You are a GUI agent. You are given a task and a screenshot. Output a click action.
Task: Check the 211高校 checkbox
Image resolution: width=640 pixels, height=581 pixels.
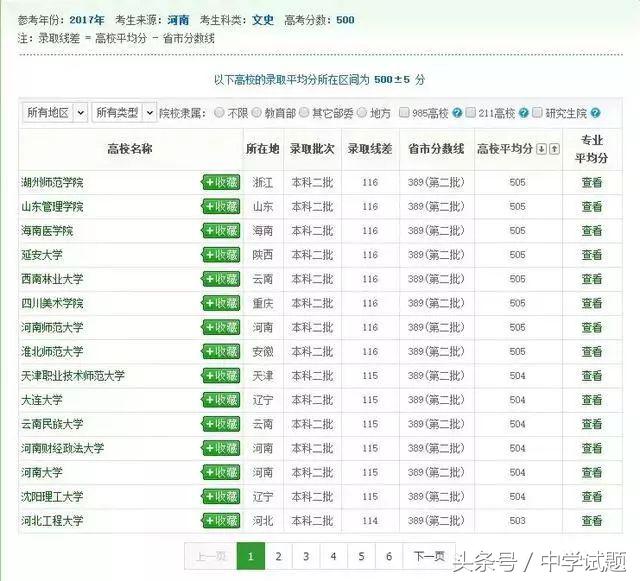(471, 112)
